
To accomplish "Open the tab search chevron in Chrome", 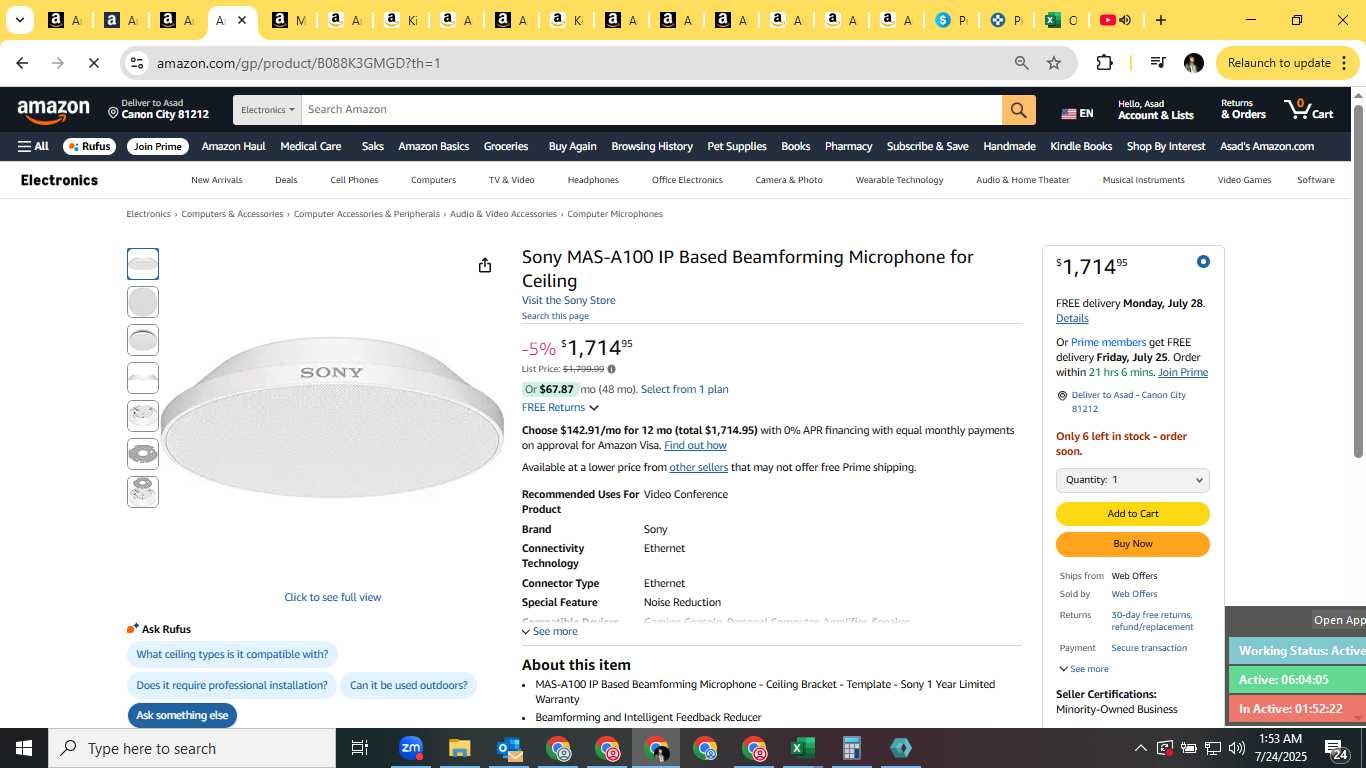I will coord(19,20).
